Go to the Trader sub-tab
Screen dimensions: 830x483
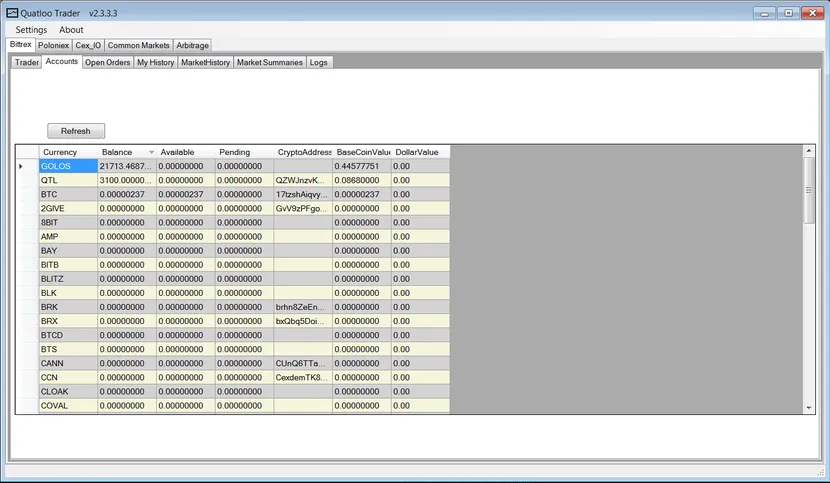[x=27, y=62]
